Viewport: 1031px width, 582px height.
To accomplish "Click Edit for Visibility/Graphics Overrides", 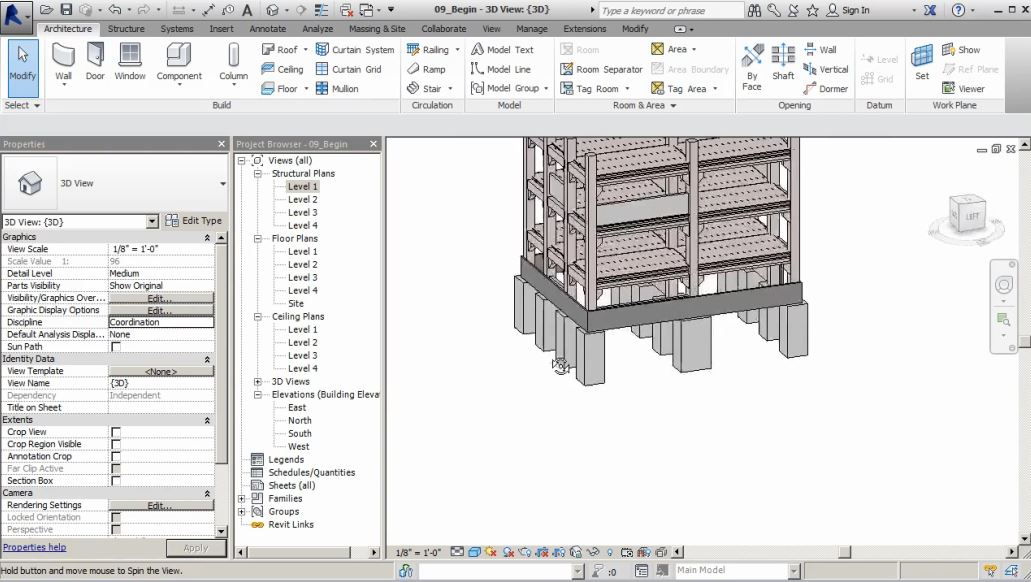I will pos(161,298).
